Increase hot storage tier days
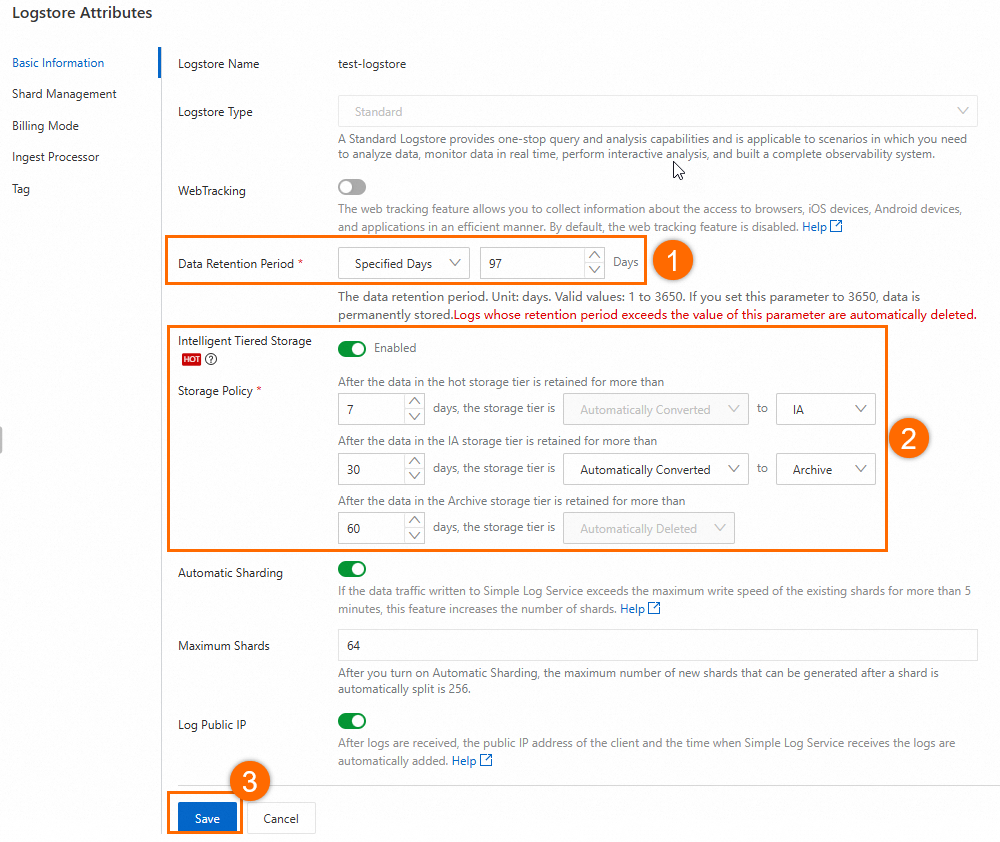 tap(415, 401)
